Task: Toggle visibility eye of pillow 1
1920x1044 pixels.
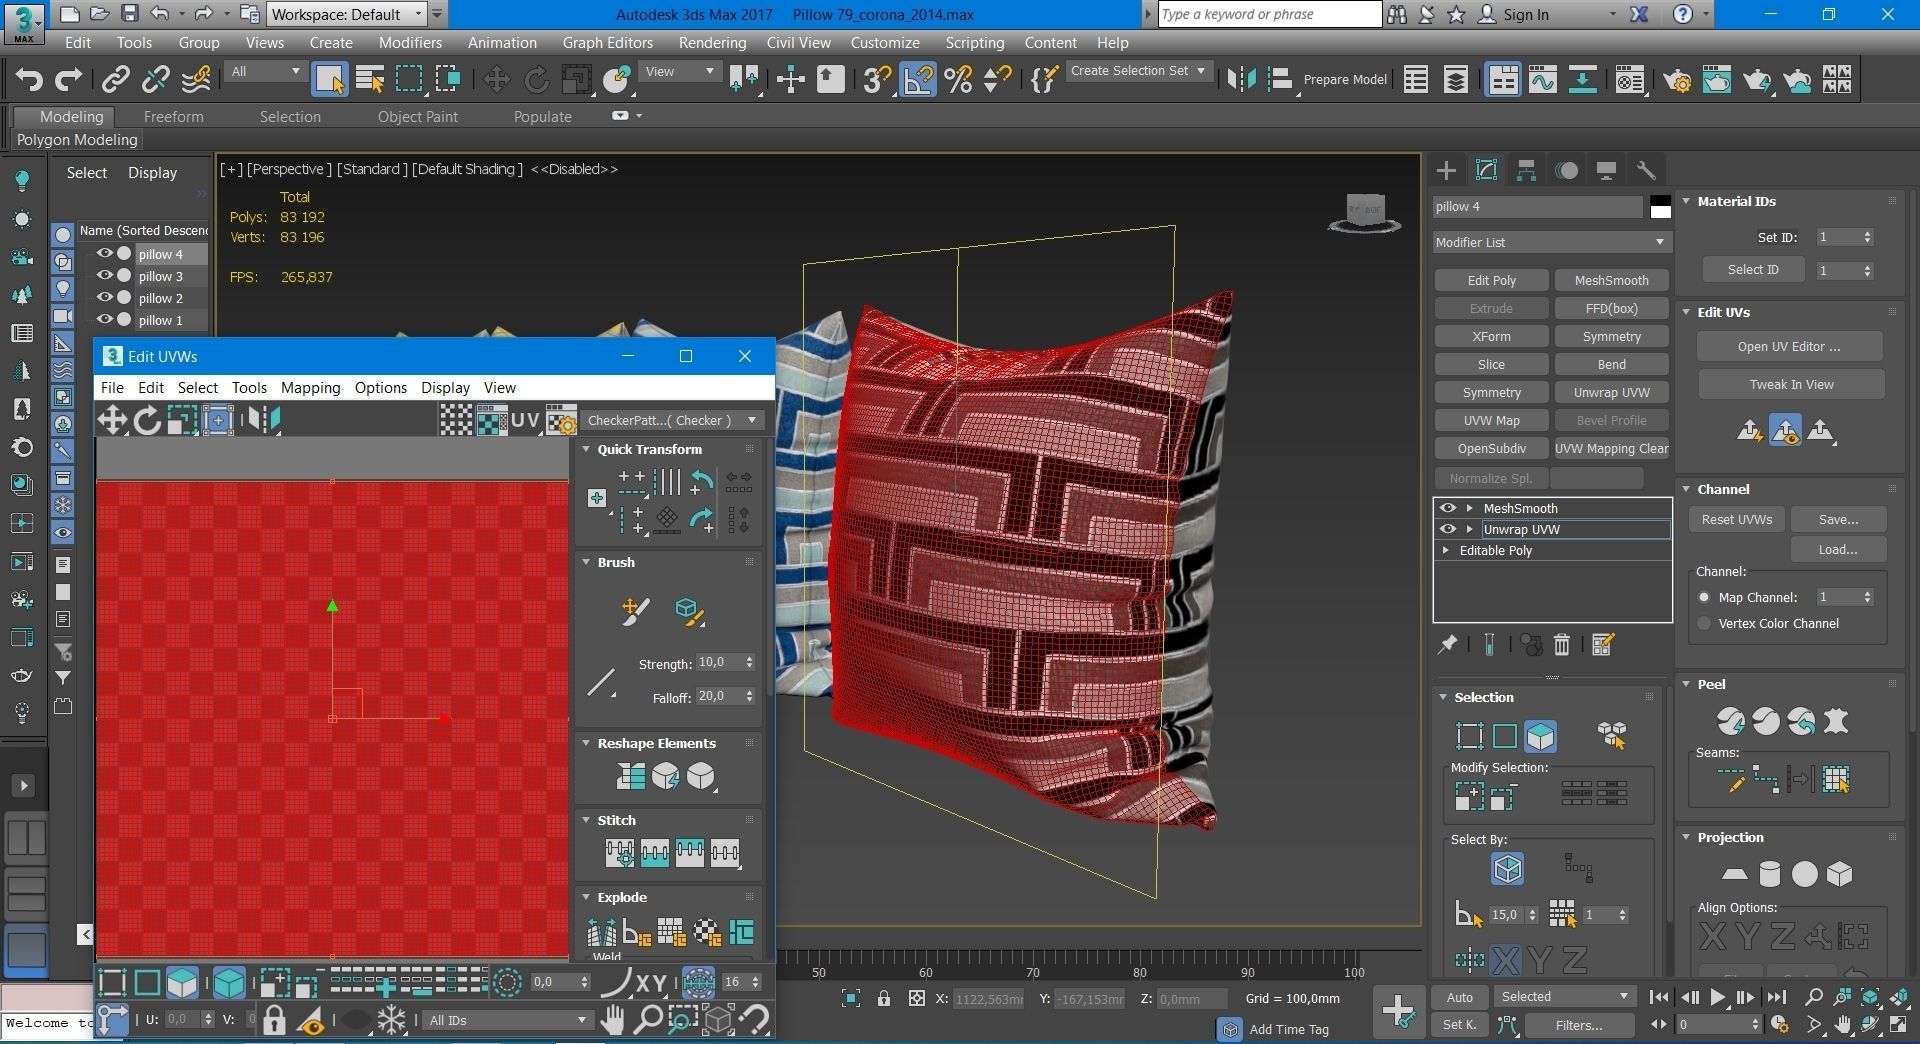Action: (x=104, y=320)
